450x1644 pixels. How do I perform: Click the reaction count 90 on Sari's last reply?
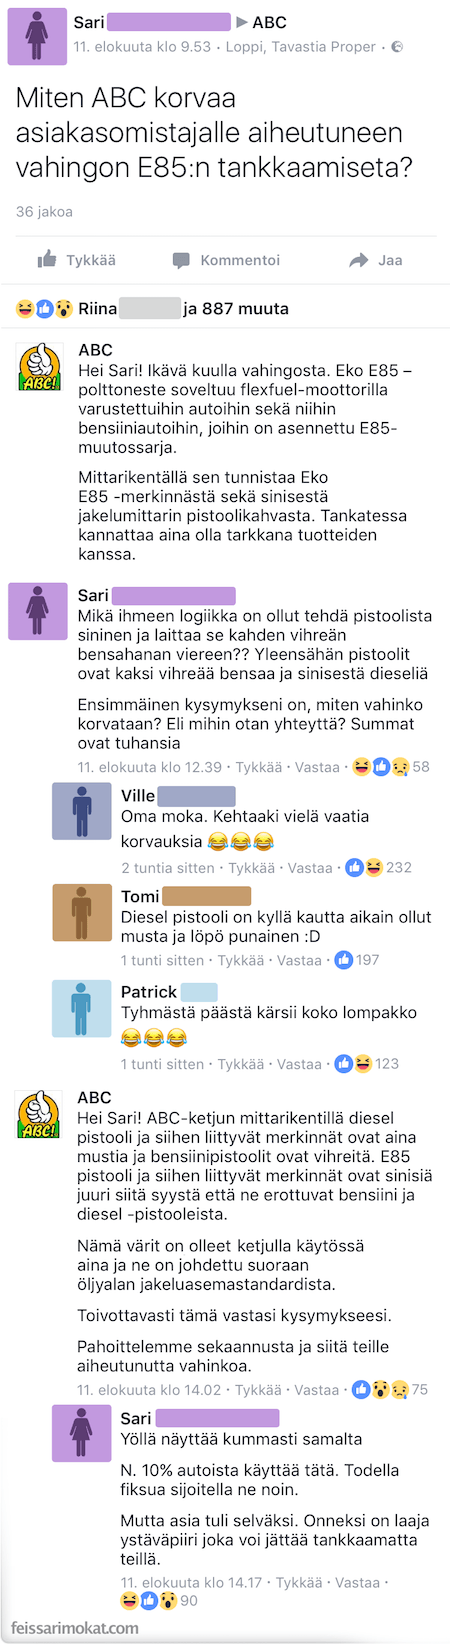189,1601
